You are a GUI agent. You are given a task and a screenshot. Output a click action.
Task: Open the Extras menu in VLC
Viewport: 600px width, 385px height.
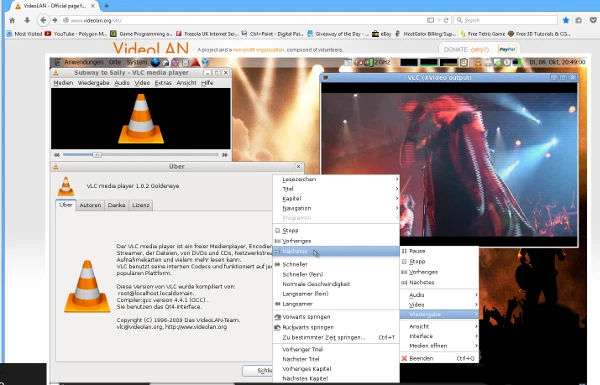[163, 83]
